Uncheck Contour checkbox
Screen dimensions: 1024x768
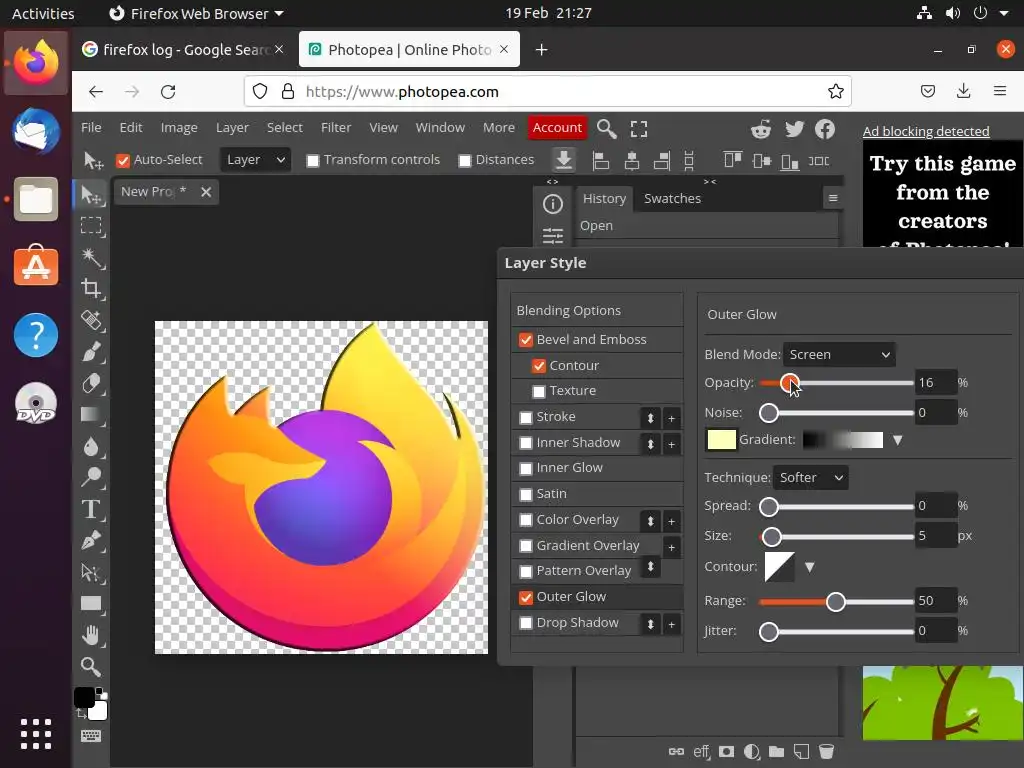[539, 366]
